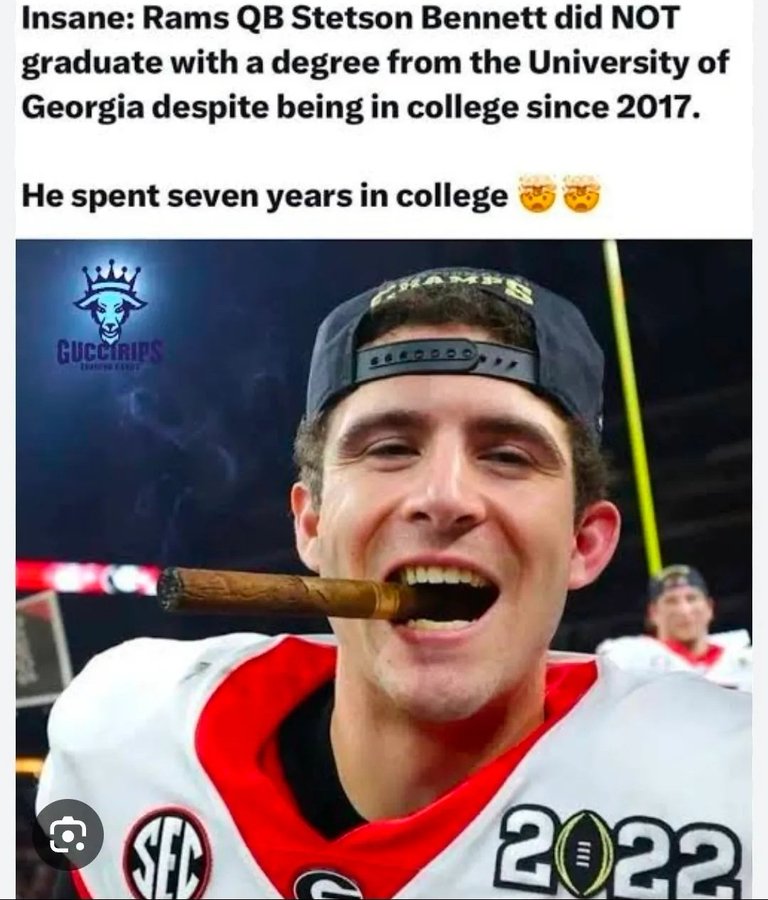The width and height of the screenshot is (768, 900).
Task: Open Google Lens search icon on photo
Action: tap(68, 833)
